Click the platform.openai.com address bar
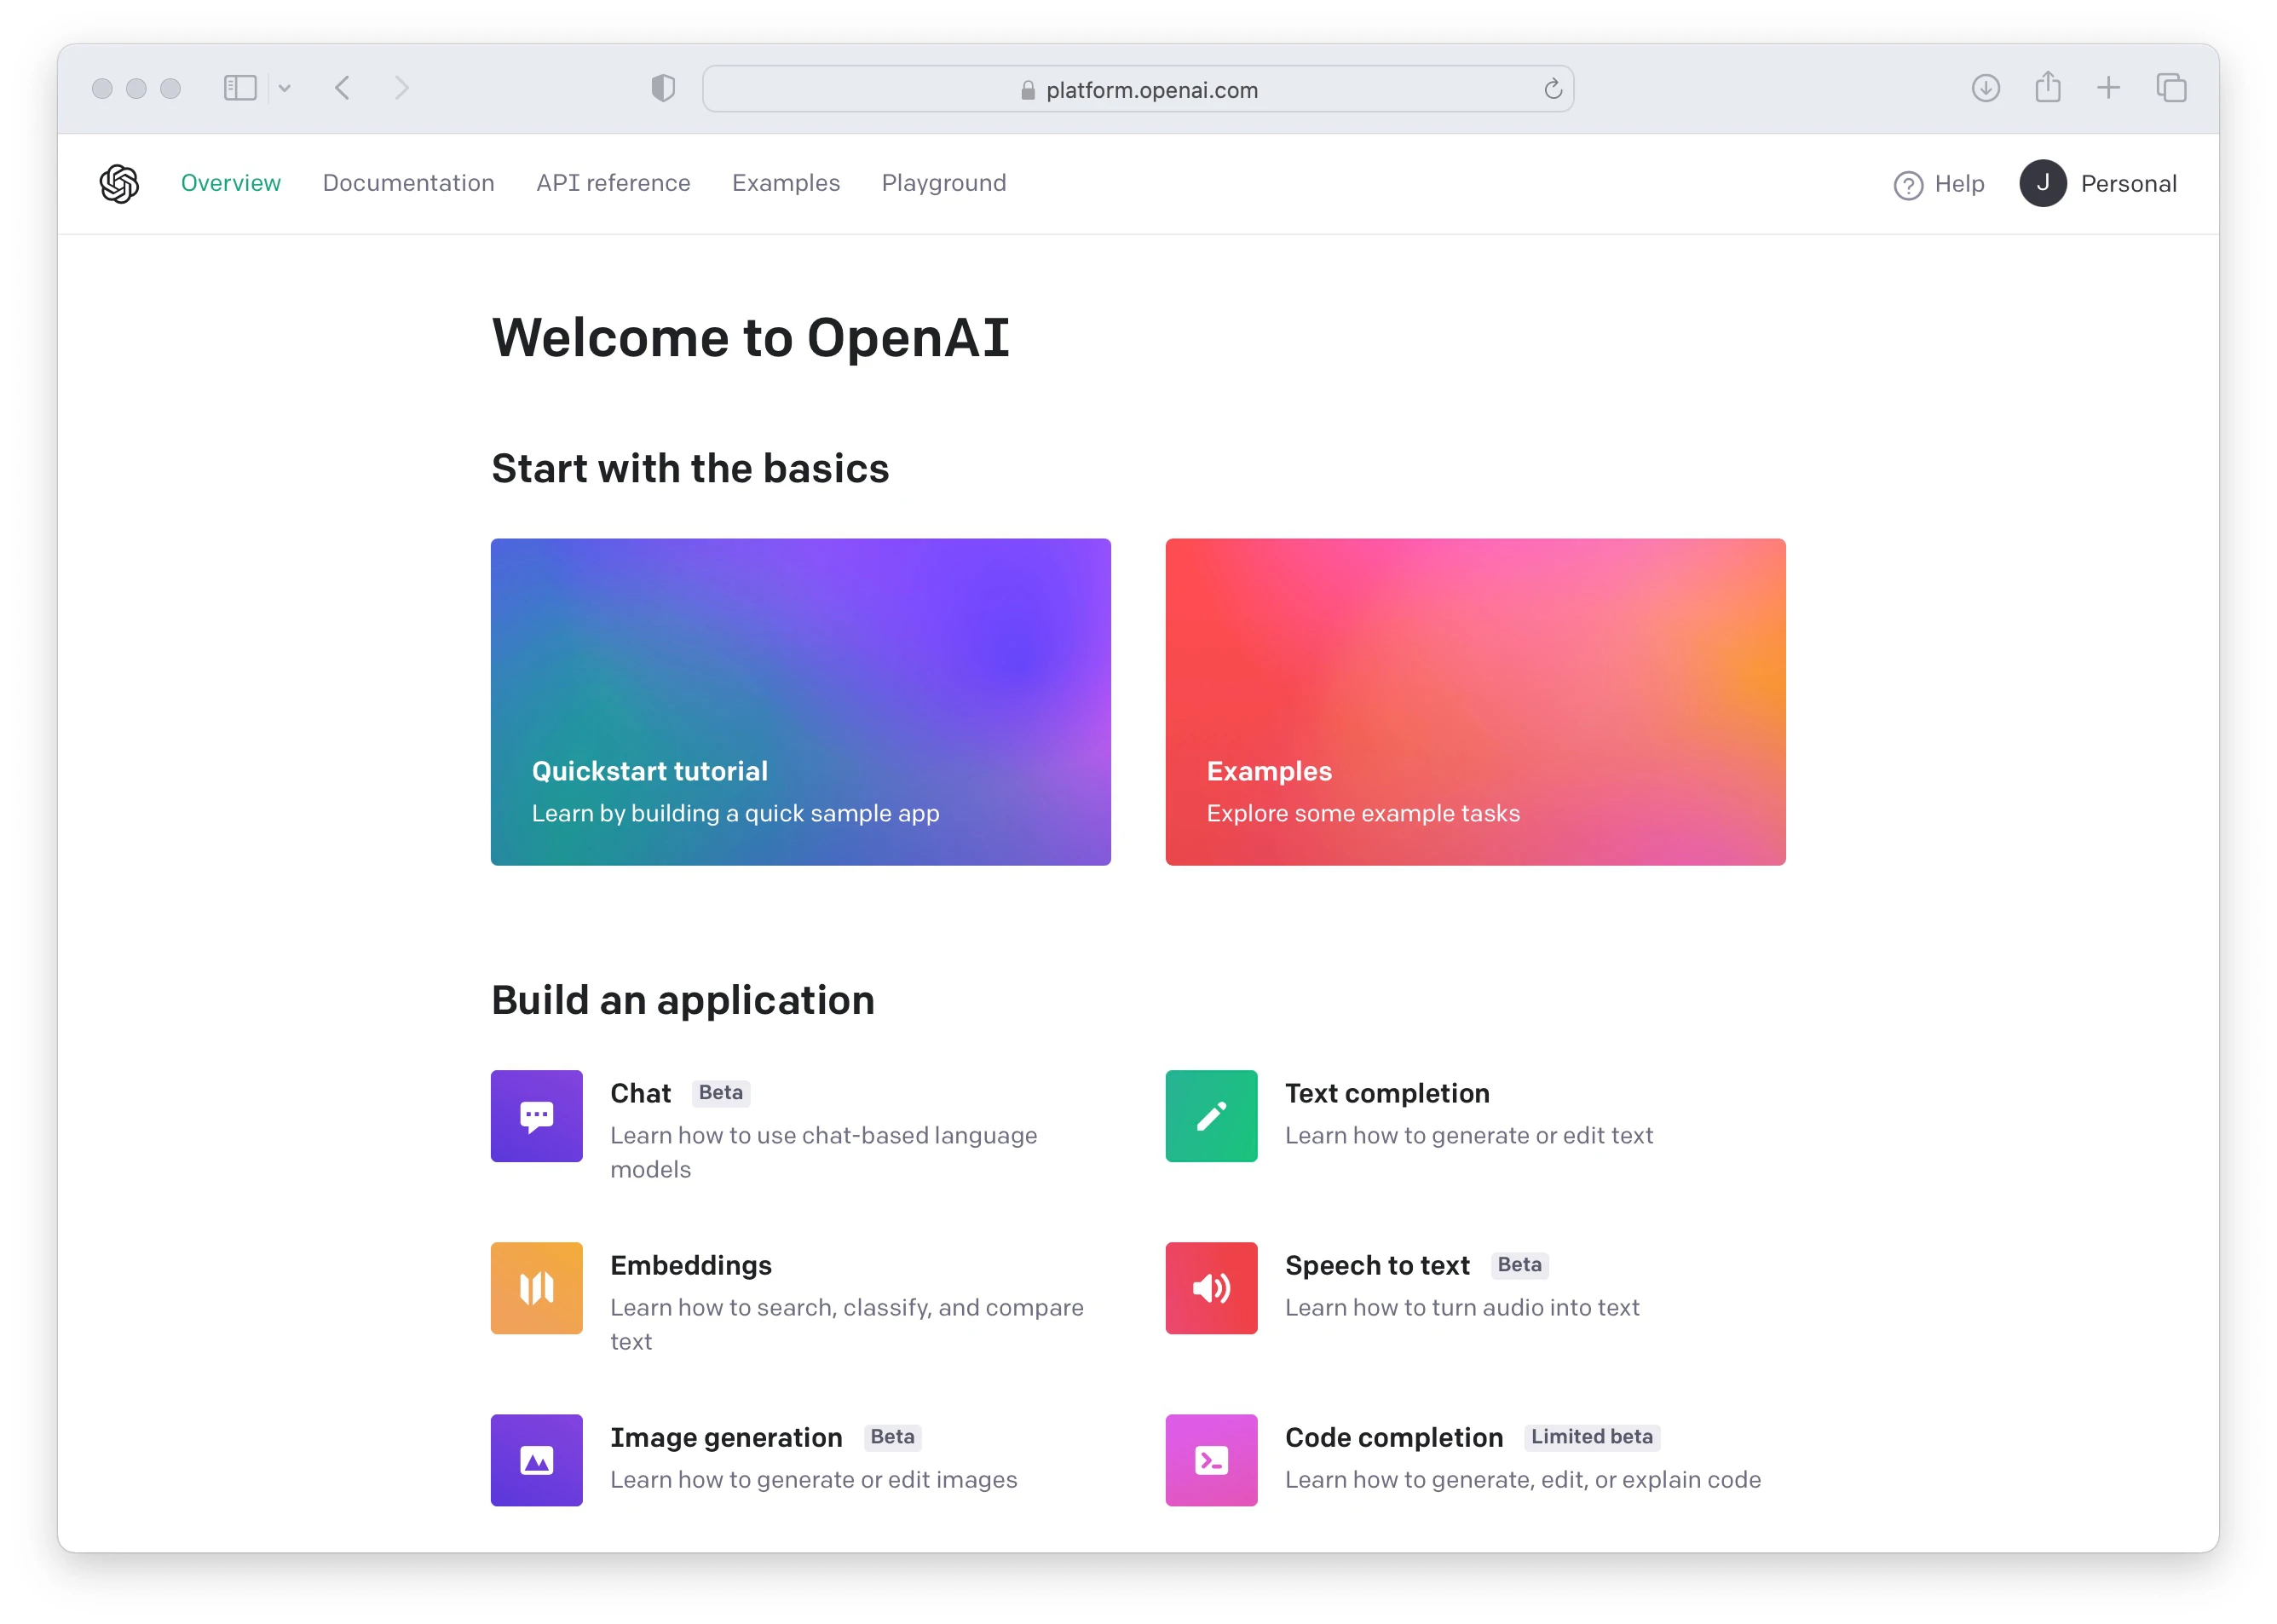The width and height of the screenshot is (2277, 1624). [1138, 89]
